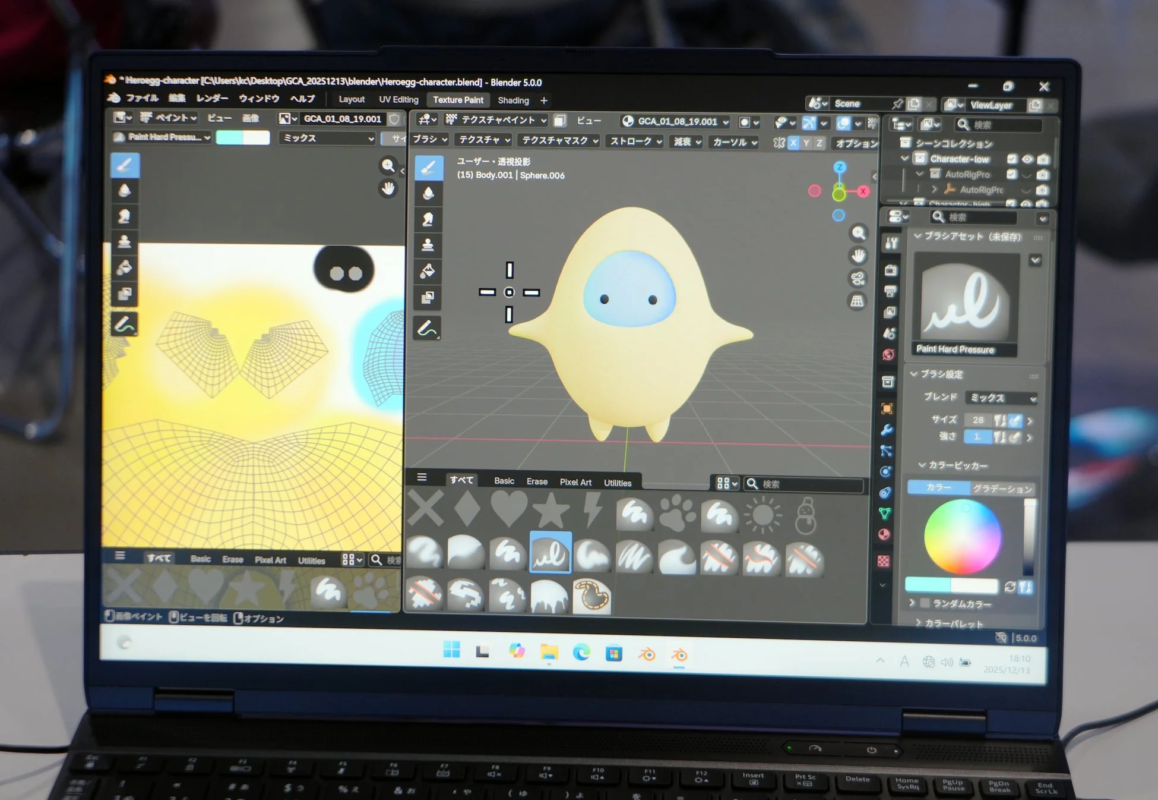The height and width of the screenshot is (800, 1158).
Task: Hide the Character-low collection with its eye toggle
Action: (1028, 158)
